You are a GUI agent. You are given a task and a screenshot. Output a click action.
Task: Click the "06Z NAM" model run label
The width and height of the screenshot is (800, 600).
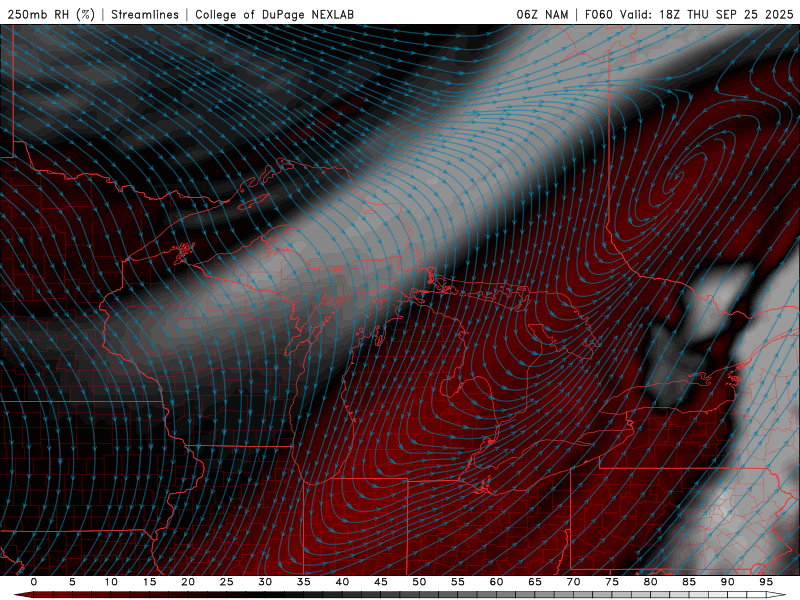542,15
